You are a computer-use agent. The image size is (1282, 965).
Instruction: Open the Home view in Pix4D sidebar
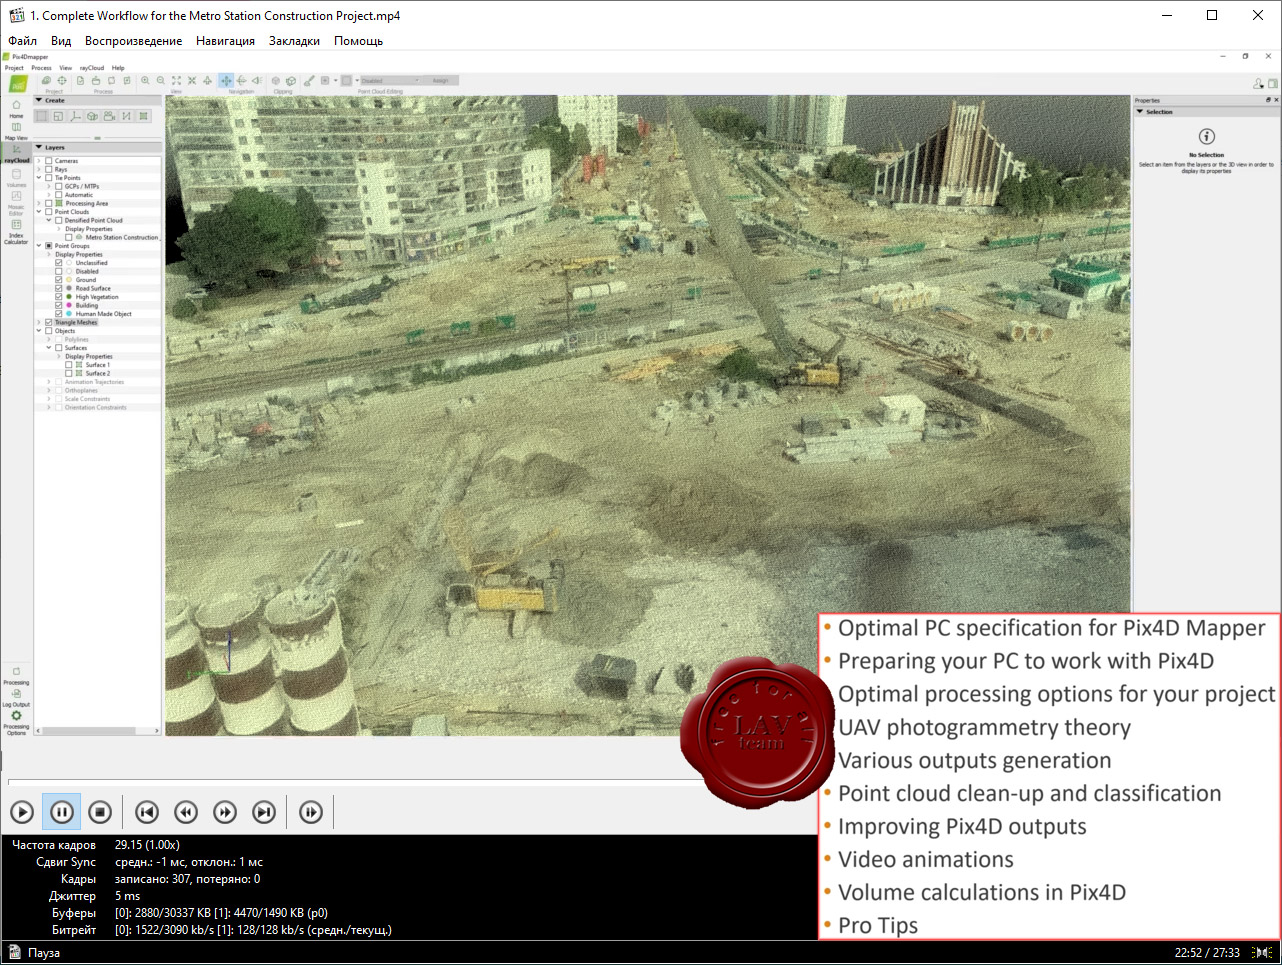pyautogui.click(x=16, y=108)
